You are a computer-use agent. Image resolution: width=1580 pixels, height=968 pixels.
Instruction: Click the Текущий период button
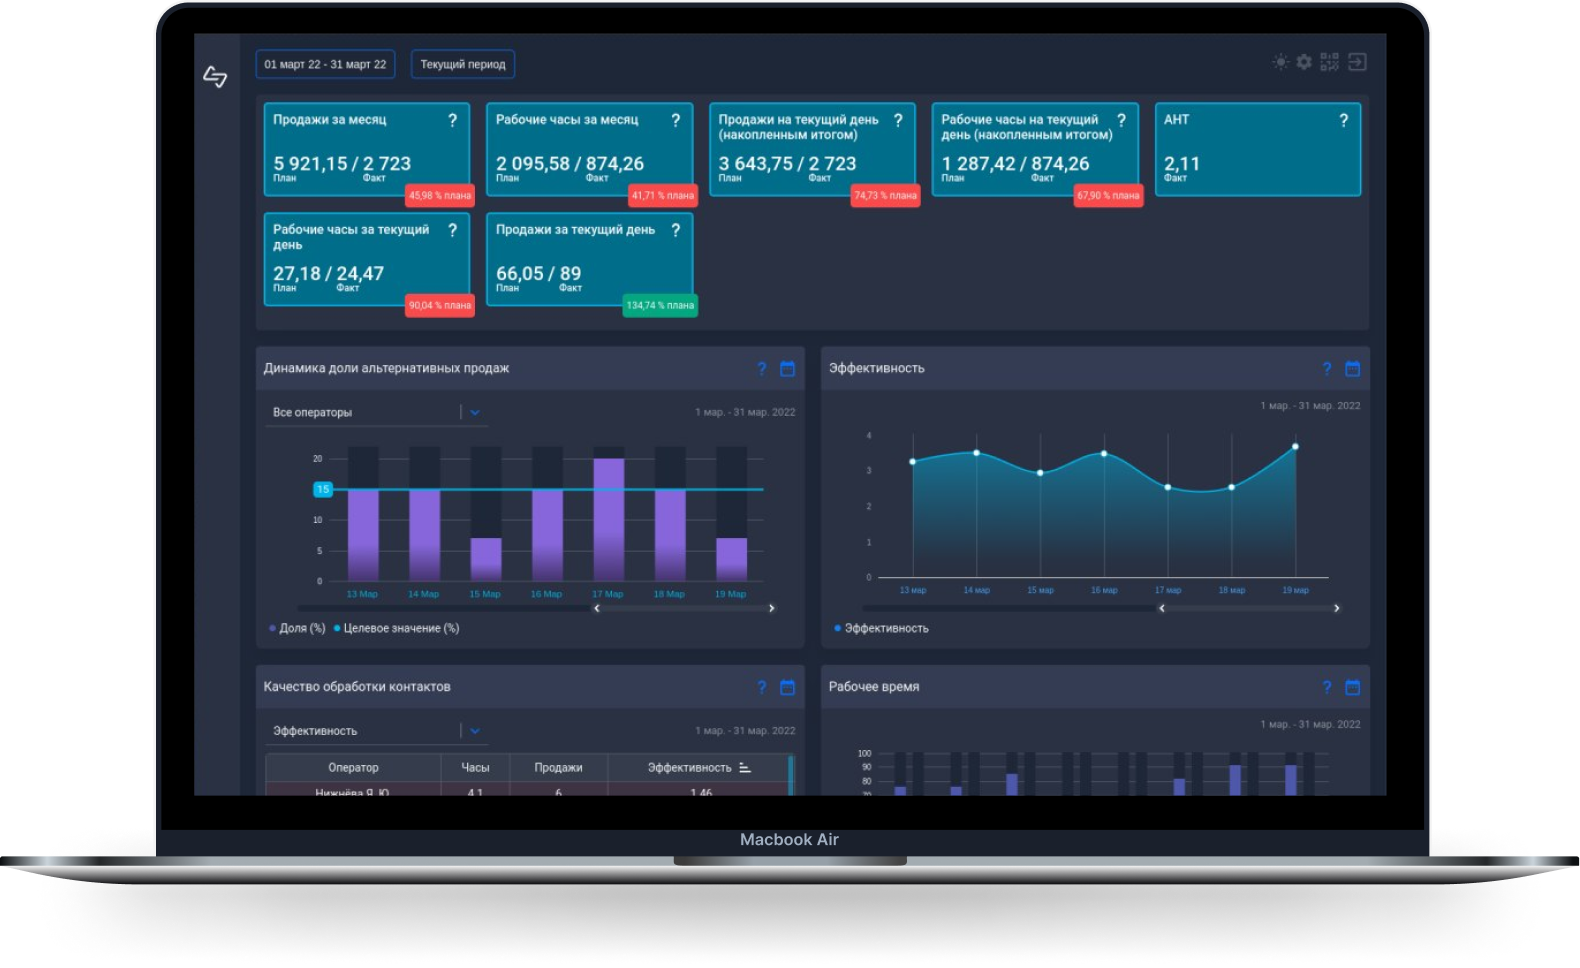tap(463, 64)
